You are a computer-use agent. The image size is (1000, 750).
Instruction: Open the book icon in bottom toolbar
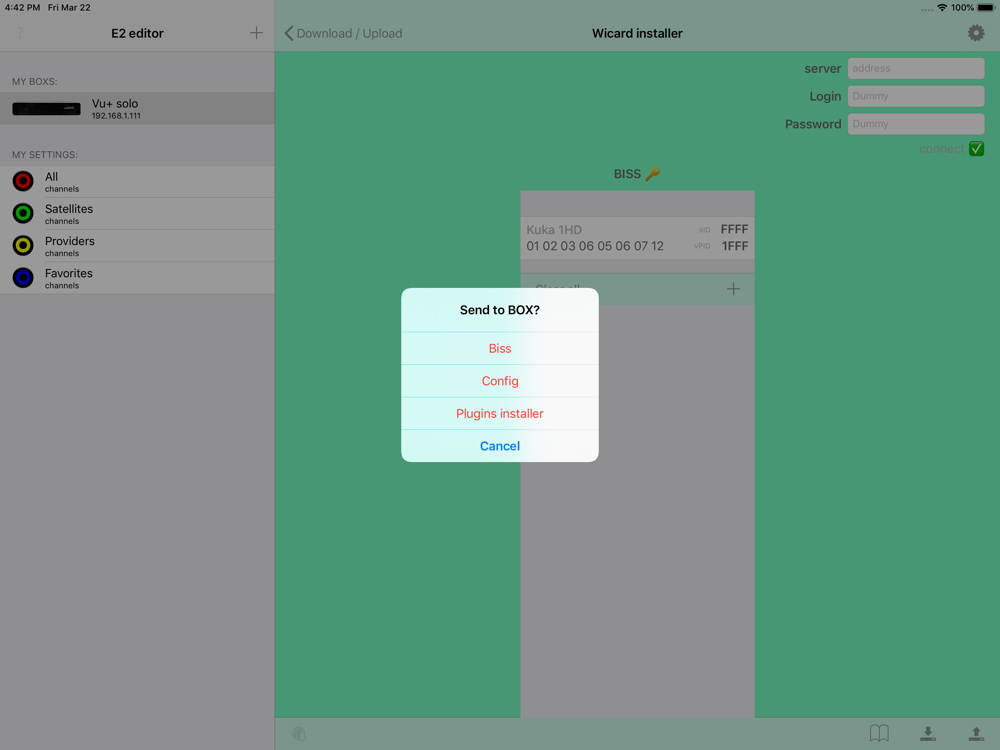(879, 733)
